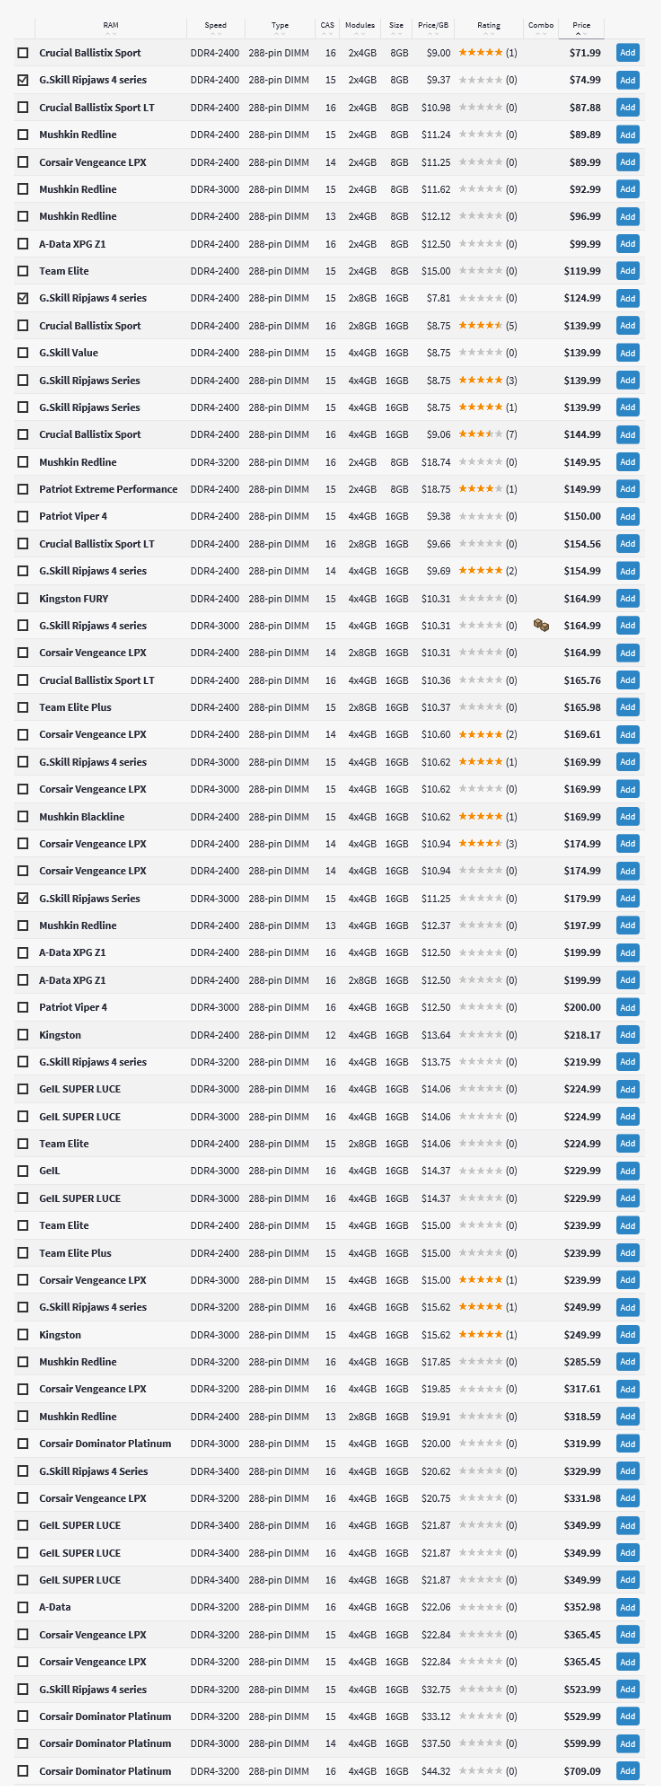Sort by the Combo column header
Screen dimensions: 661x1786
point(541,25)
